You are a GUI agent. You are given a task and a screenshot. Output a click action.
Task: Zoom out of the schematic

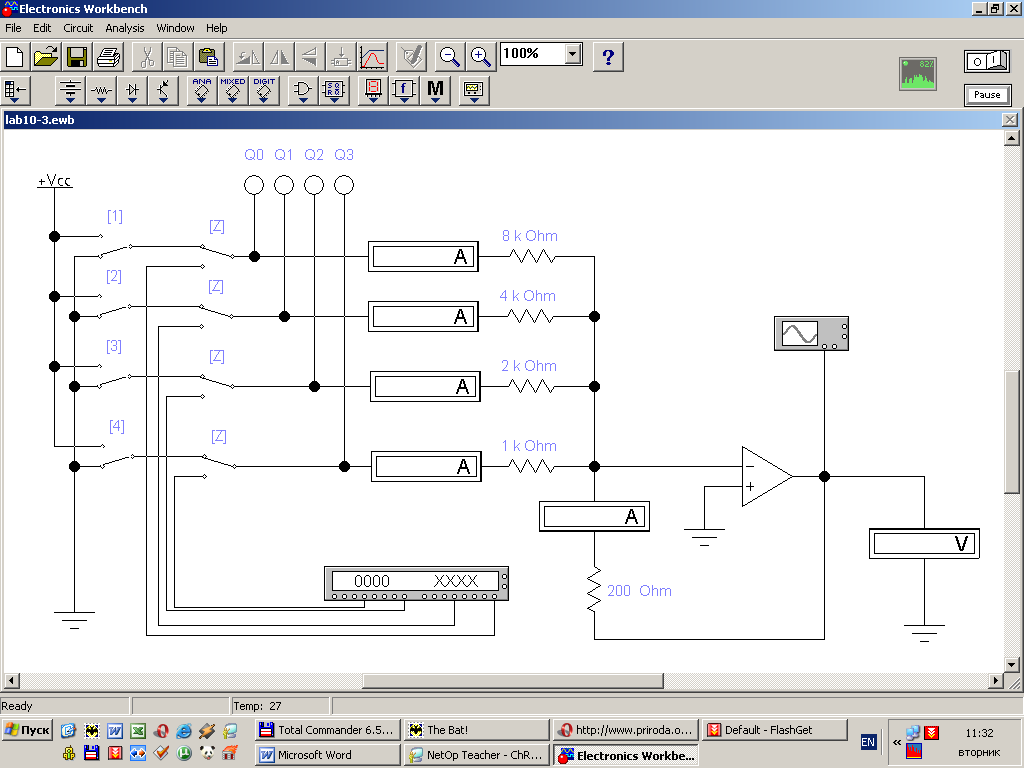tap(449, 57)
